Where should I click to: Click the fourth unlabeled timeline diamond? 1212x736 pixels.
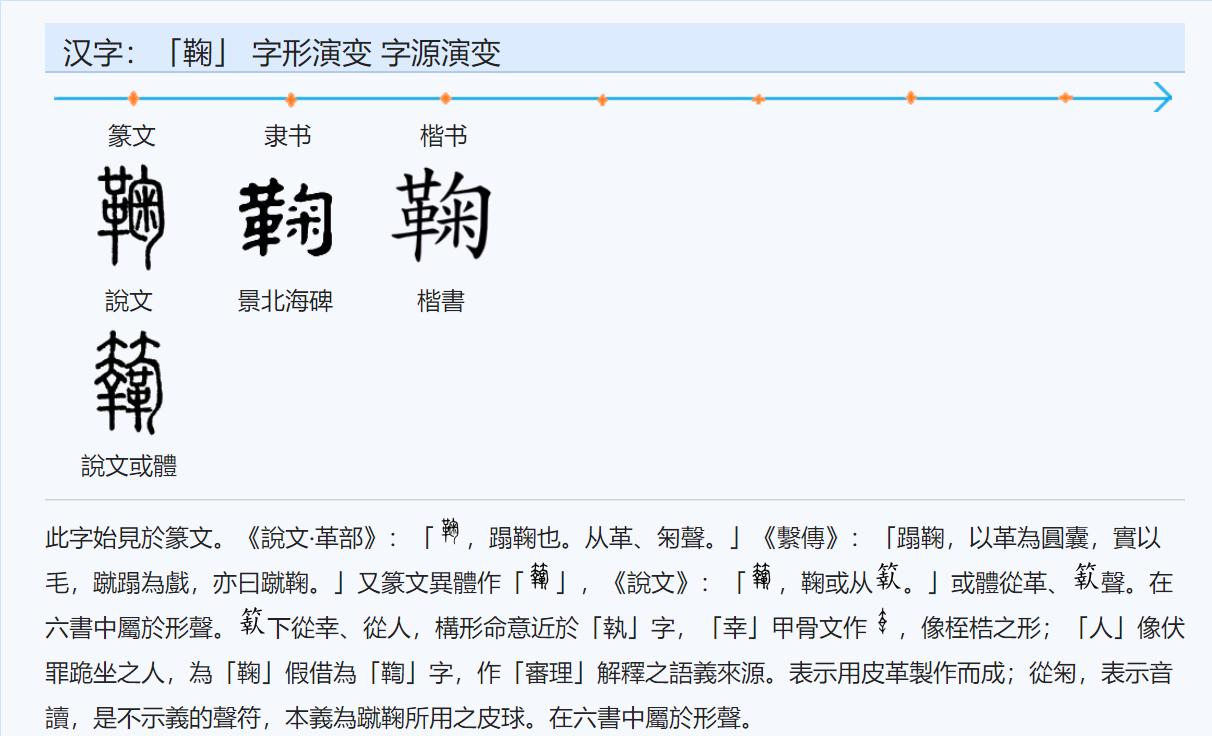click(602, 98)
